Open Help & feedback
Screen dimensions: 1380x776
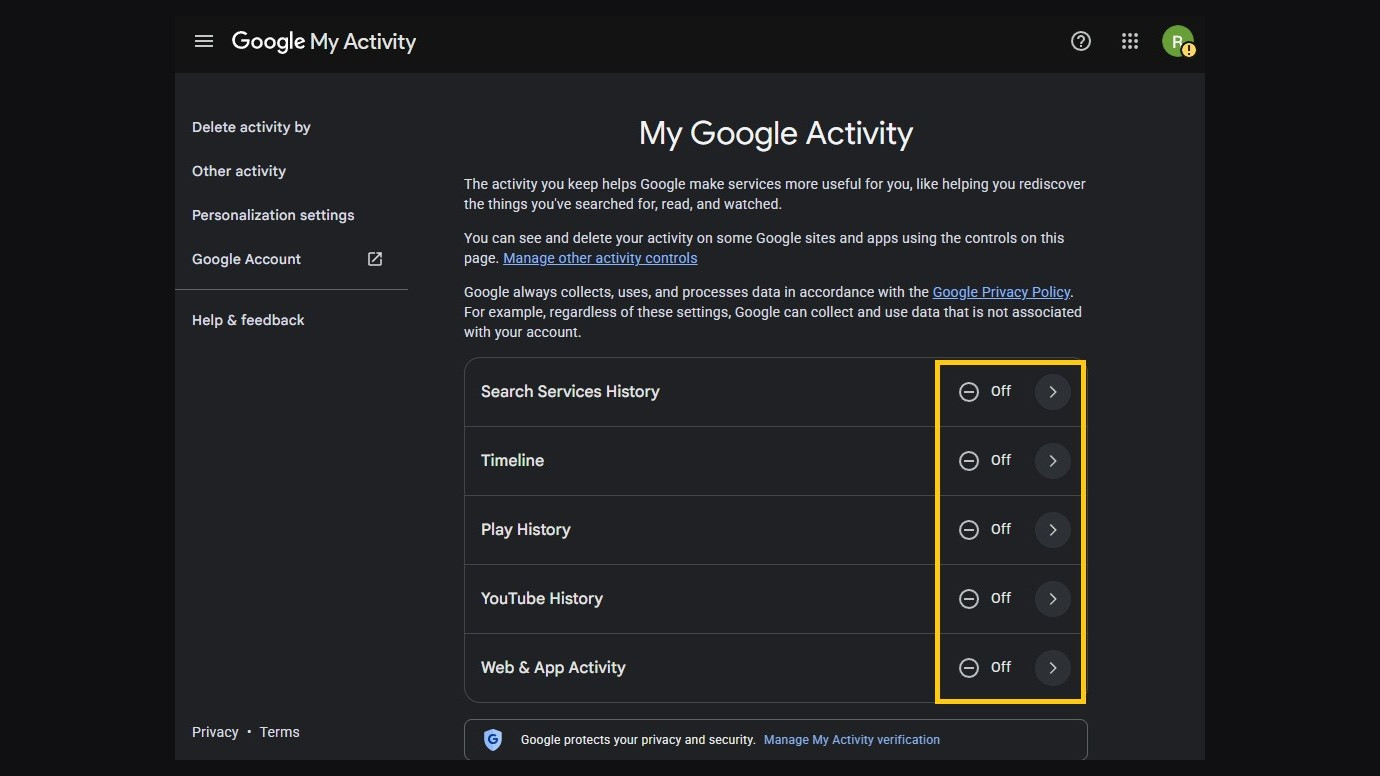(x=248, y=320)
